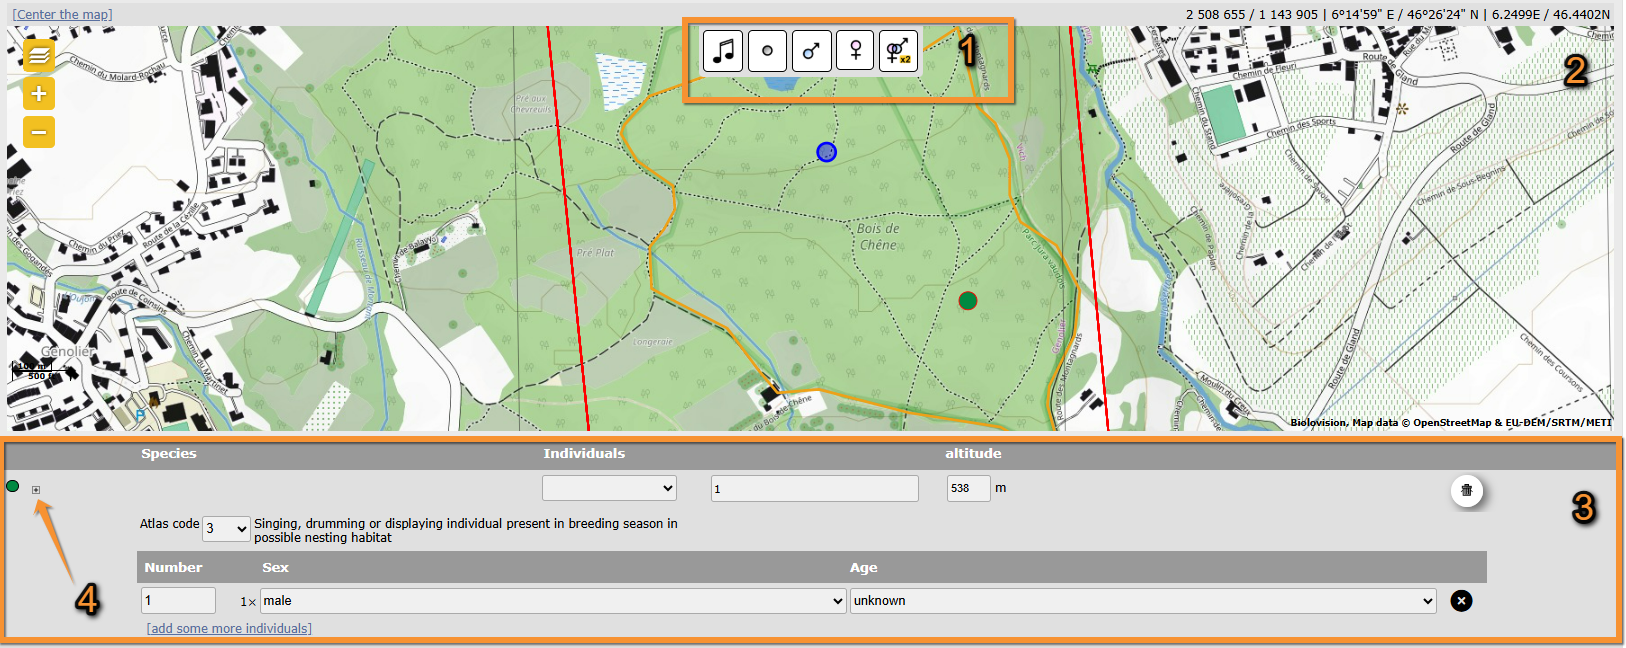Click the 'add some more individuals' link
This screenshot has width=1626, height=648.
229,629
